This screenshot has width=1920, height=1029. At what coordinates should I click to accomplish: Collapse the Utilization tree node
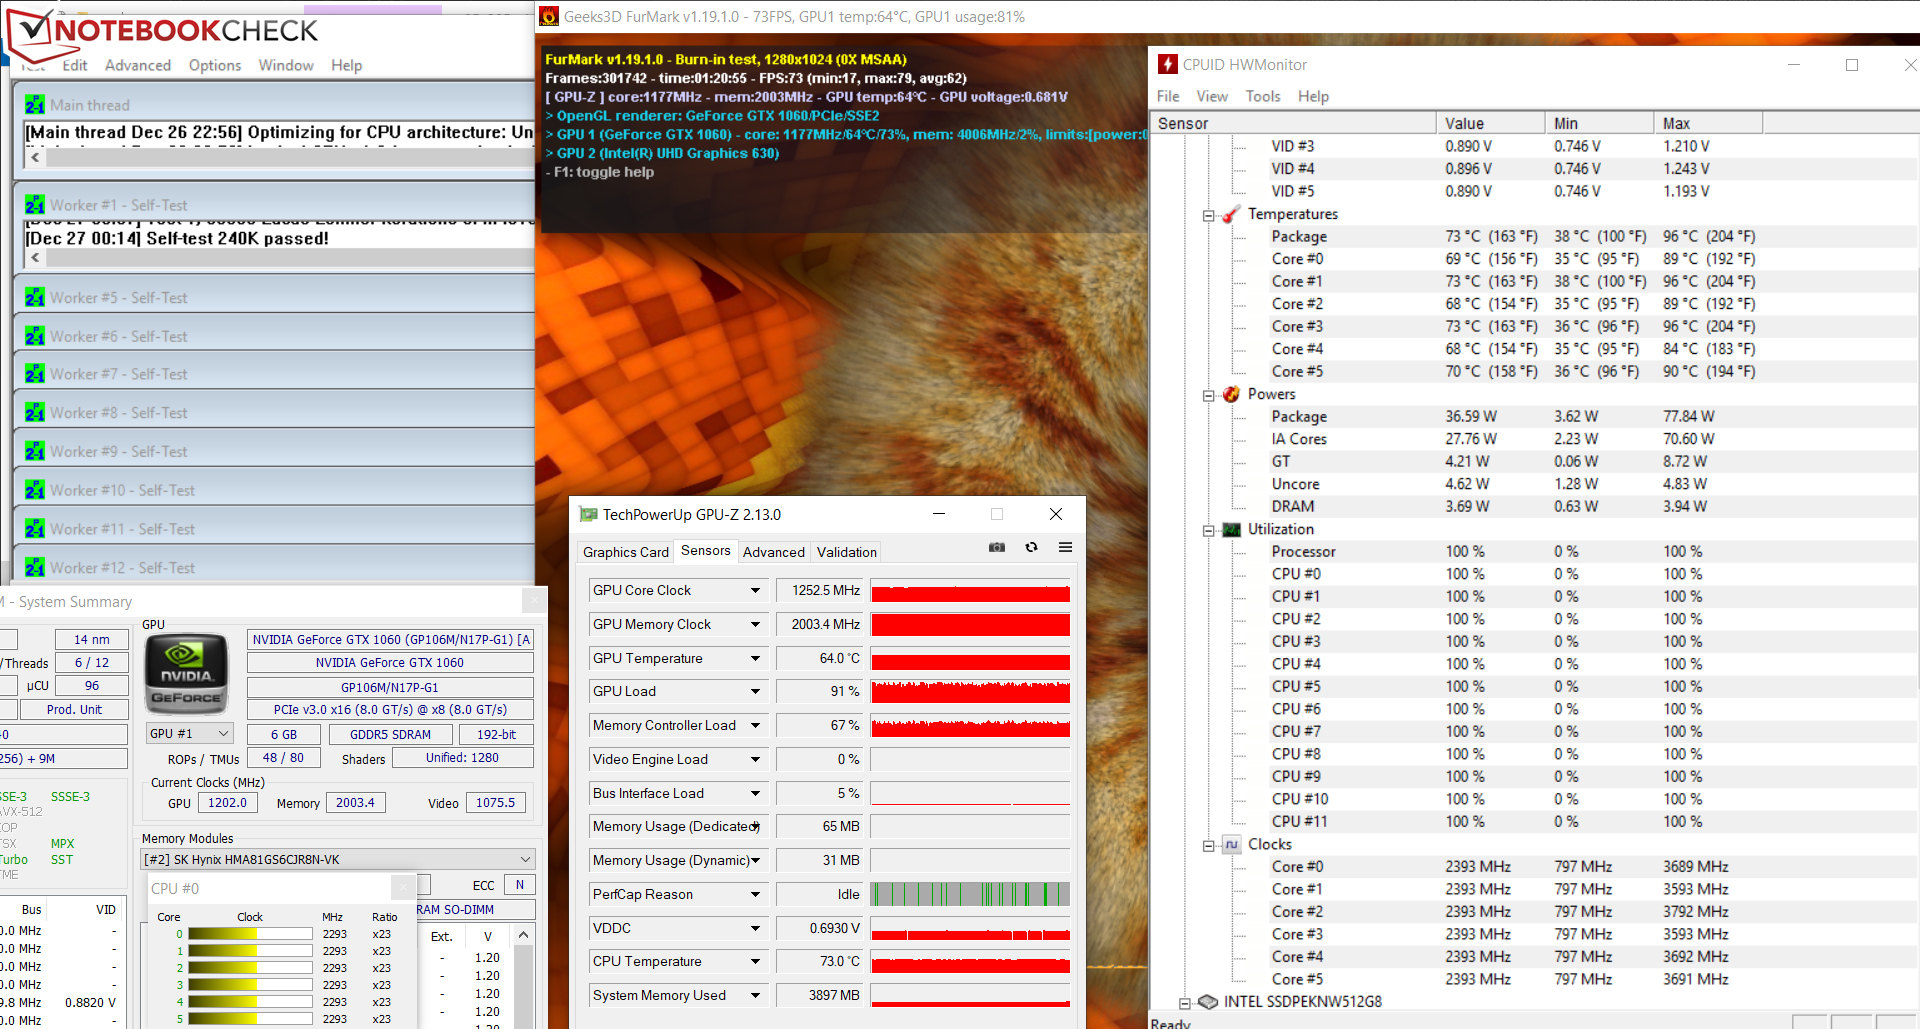coord(1208,530)
